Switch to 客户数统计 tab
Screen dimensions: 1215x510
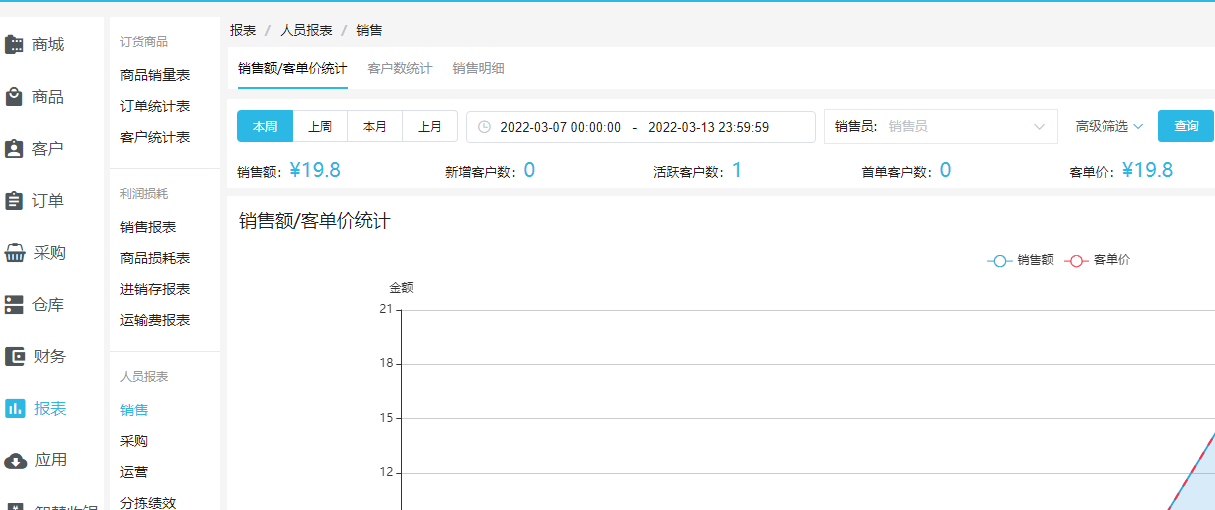pyautogui.click(x=400, y=68)
